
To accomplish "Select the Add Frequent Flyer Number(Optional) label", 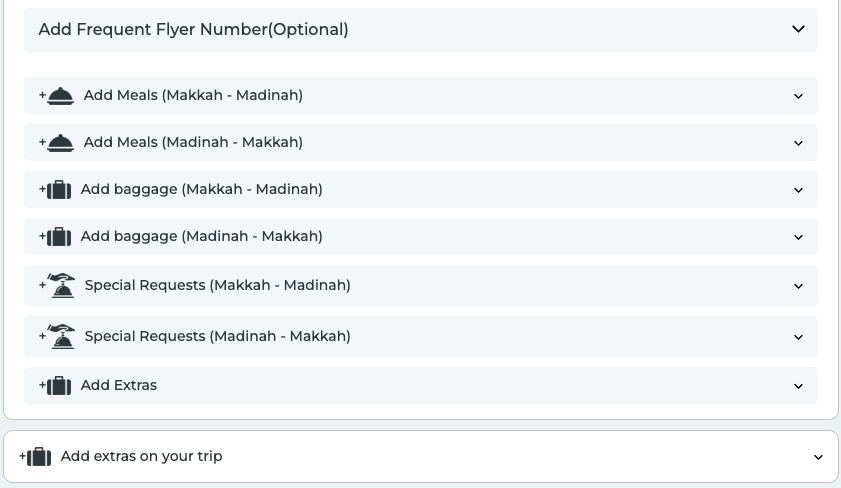I will point(193,30).
